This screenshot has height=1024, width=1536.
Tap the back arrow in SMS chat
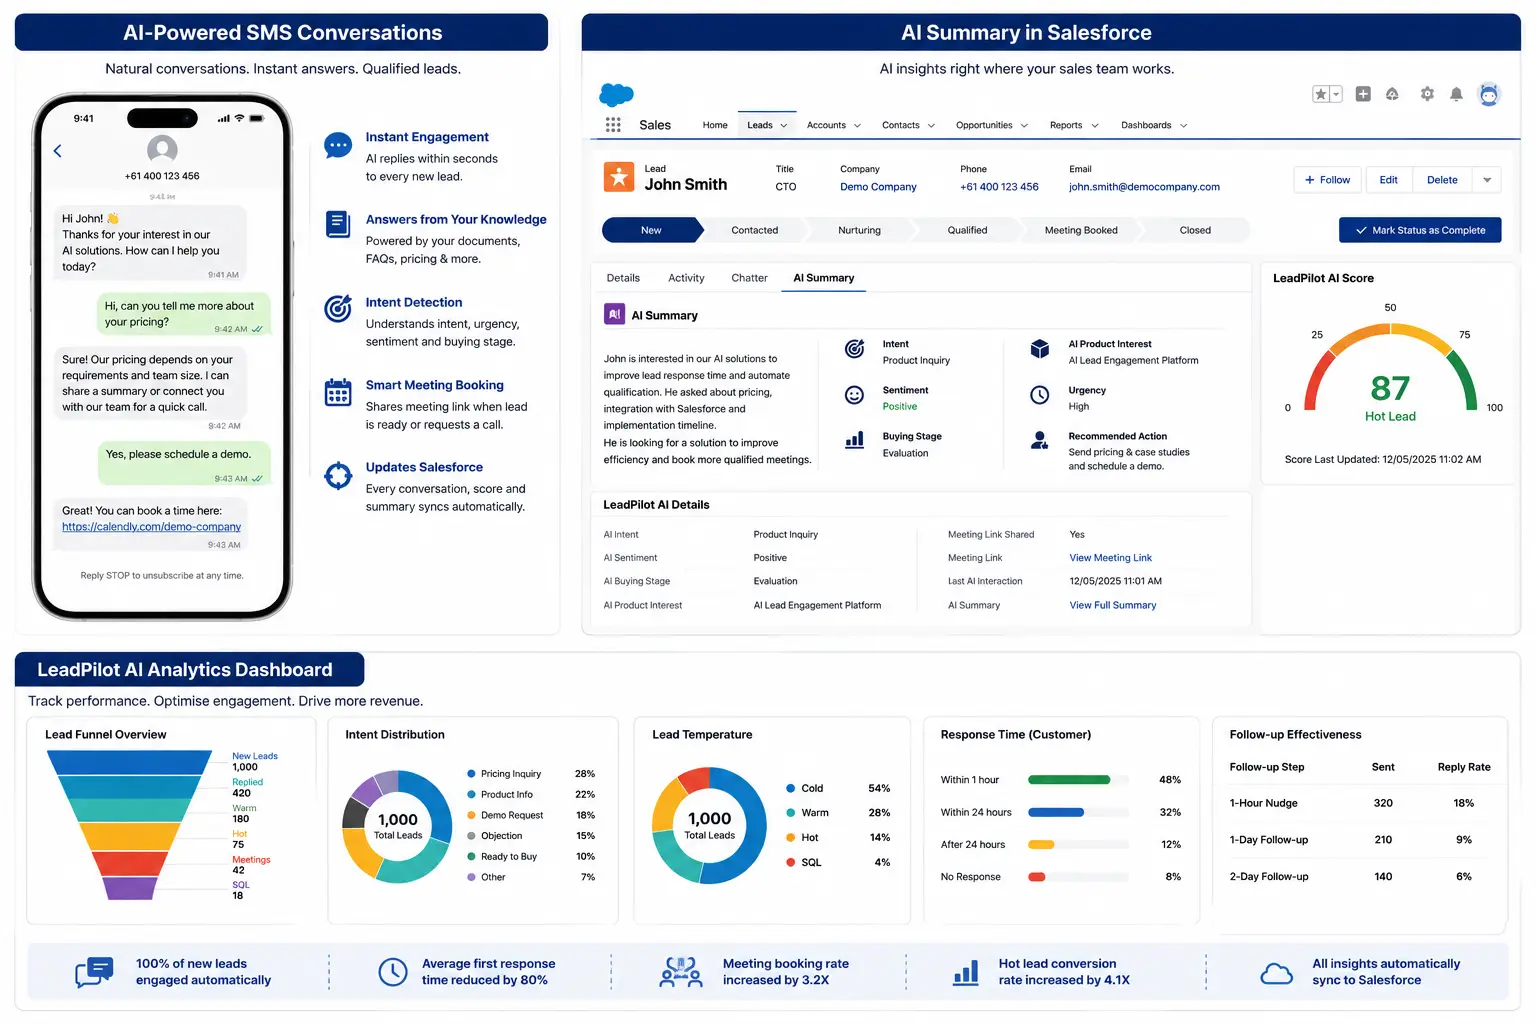coord(57,151)
